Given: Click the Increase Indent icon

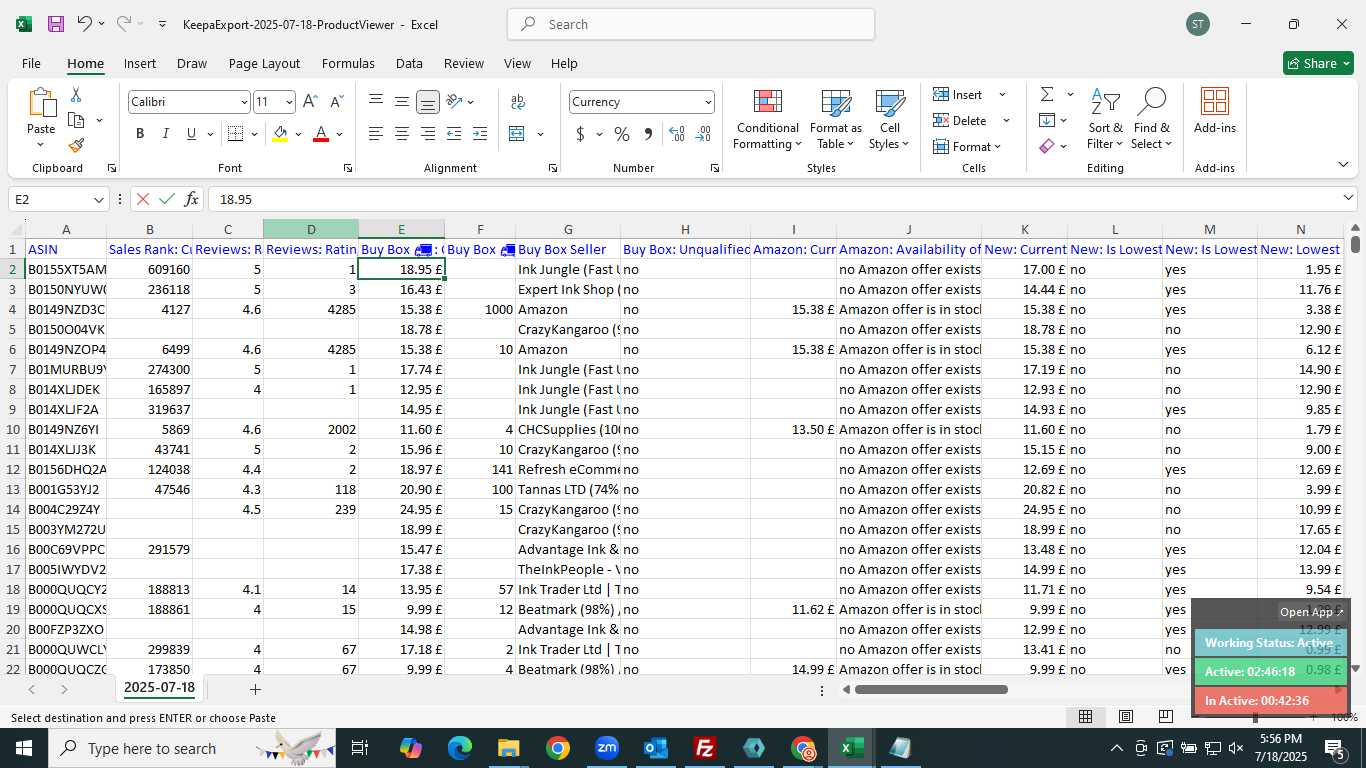Looking at the screenshot, I should click(x=480, y=134).
